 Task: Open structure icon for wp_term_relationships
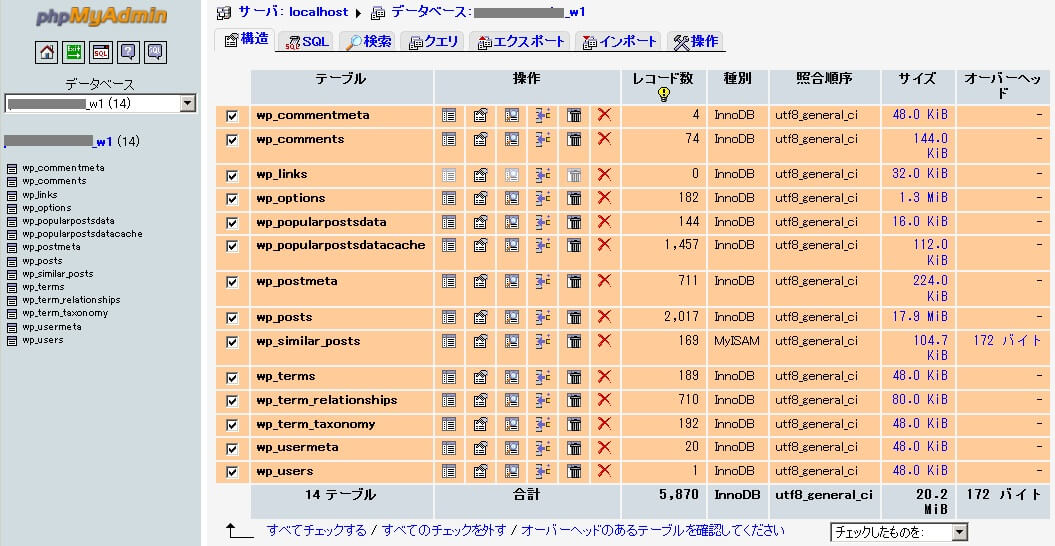click(480, 401)
